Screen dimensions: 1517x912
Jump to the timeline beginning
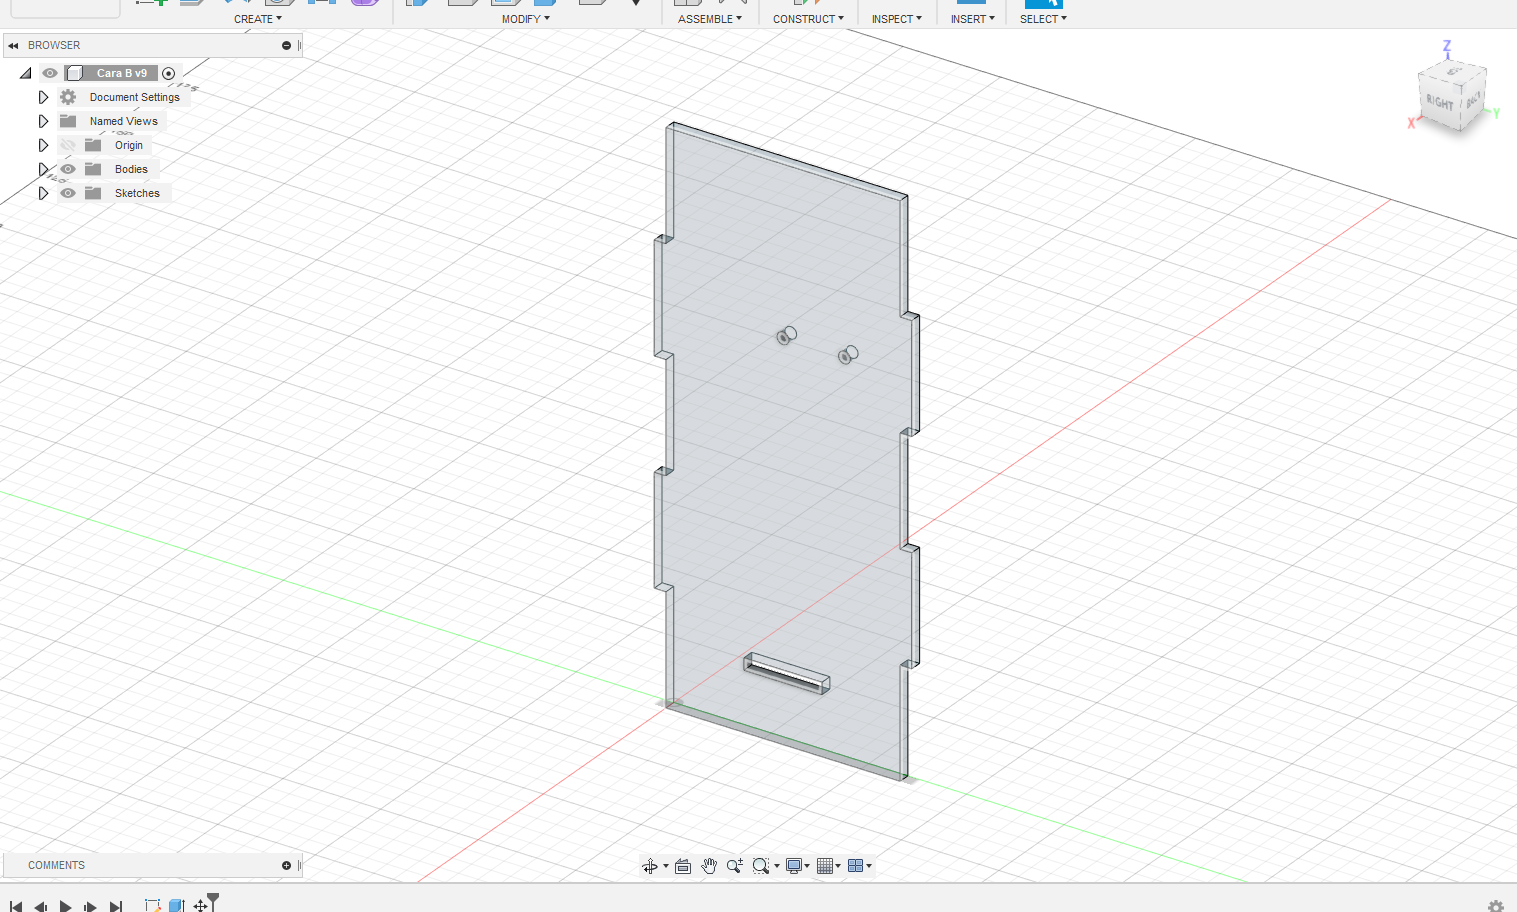[x=16, y=906]
